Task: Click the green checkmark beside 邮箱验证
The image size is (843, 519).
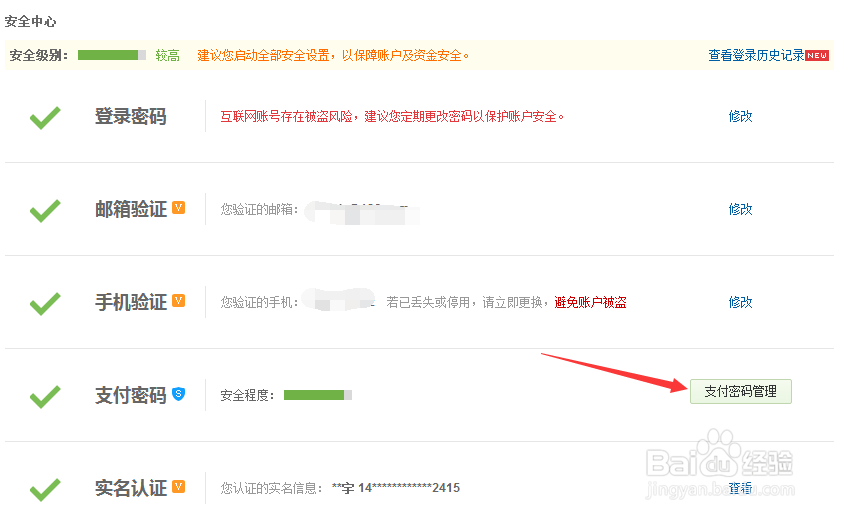Action: (45, 211)
